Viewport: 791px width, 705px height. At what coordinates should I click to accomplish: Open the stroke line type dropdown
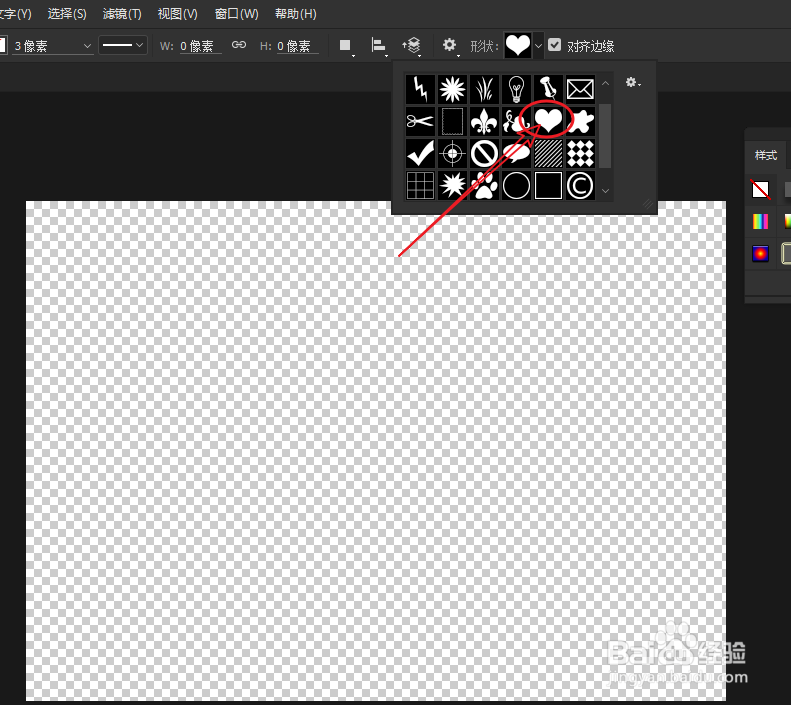point(123,45)
